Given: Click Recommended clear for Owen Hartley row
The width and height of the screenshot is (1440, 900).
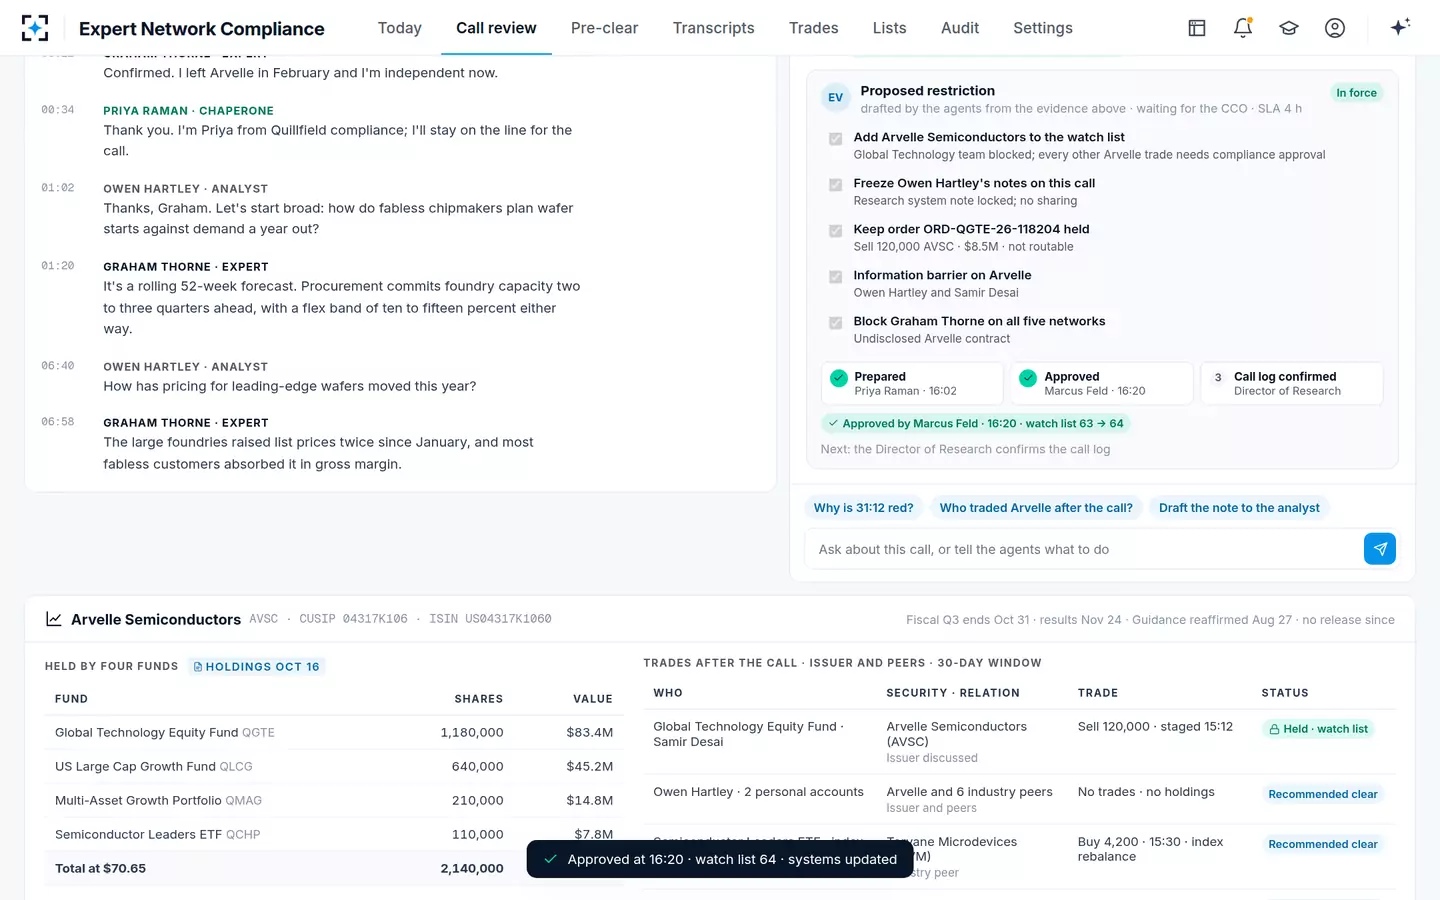Looking at the screenshot, I should tap(1323, 794).
